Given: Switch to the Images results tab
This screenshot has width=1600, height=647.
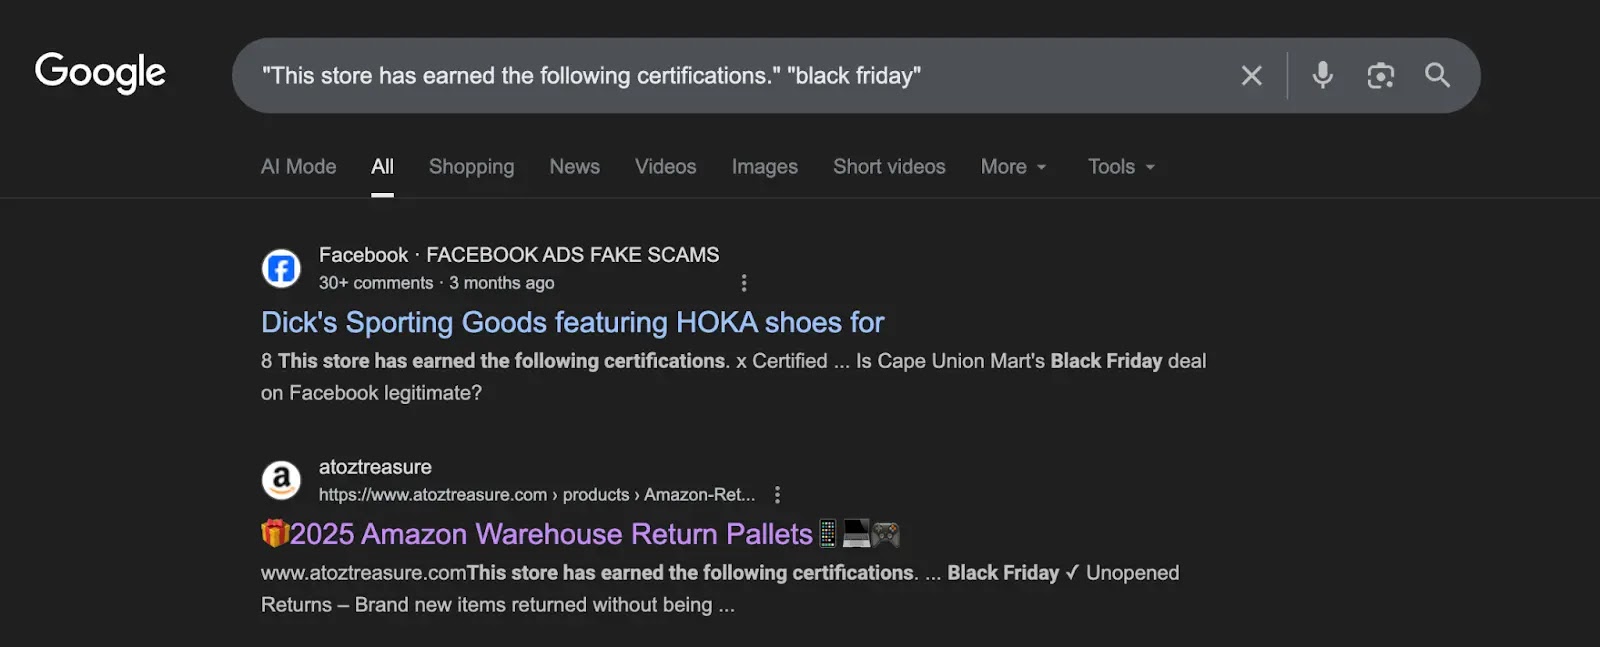Looking at the screenshot, I should coord(764,166).
